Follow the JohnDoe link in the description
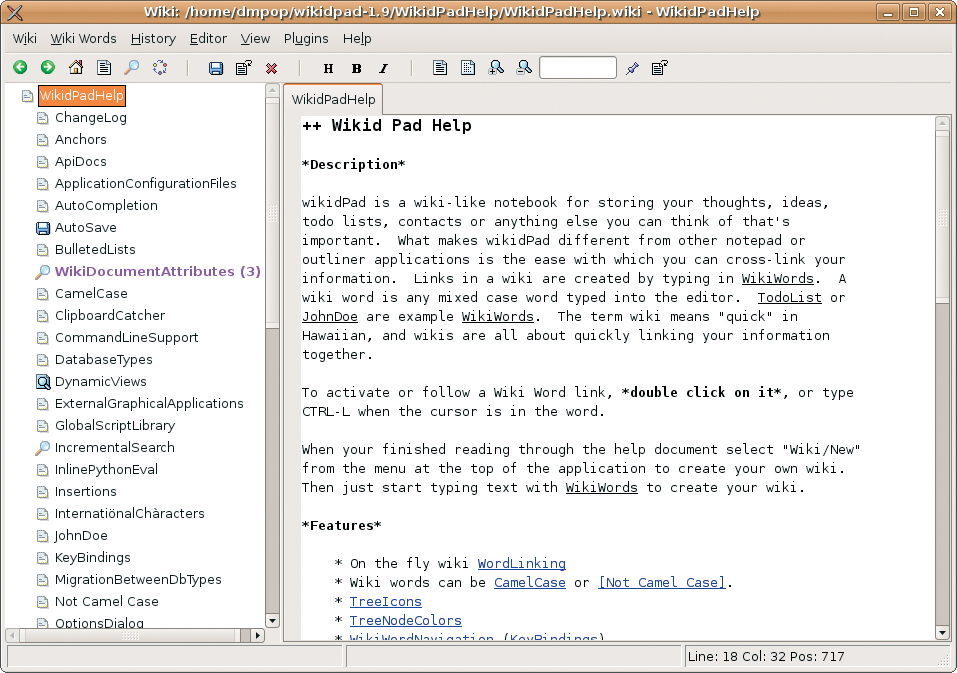The height and width of the screenshot is (673, 957). coord(330,317)
